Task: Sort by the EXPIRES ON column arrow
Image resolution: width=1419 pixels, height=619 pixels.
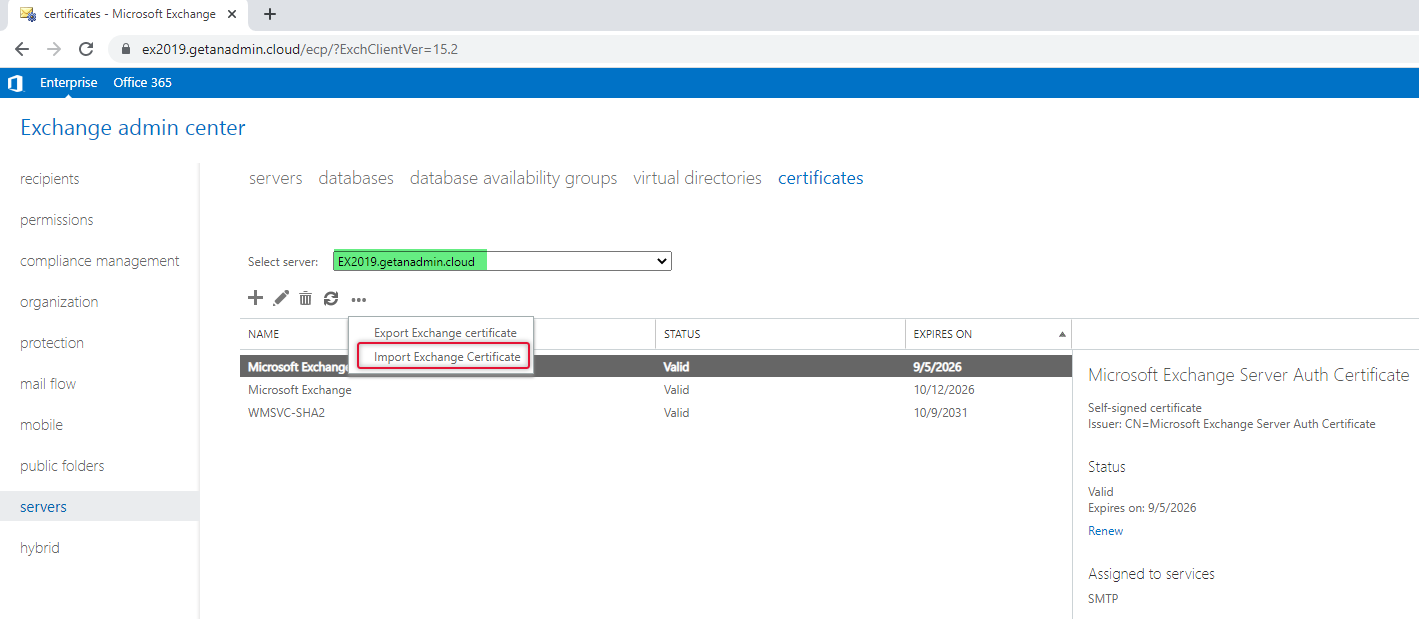Action: point(1062,334)
